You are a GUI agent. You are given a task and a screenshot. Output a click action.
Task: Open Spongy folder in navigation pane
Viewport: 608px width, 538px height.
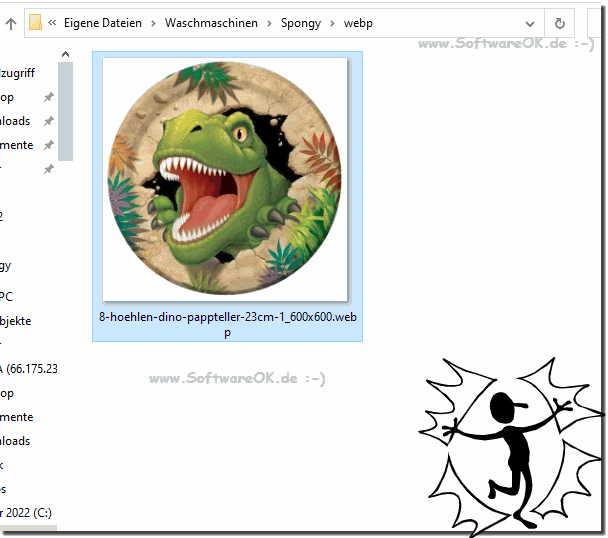(x=6, y=266)
